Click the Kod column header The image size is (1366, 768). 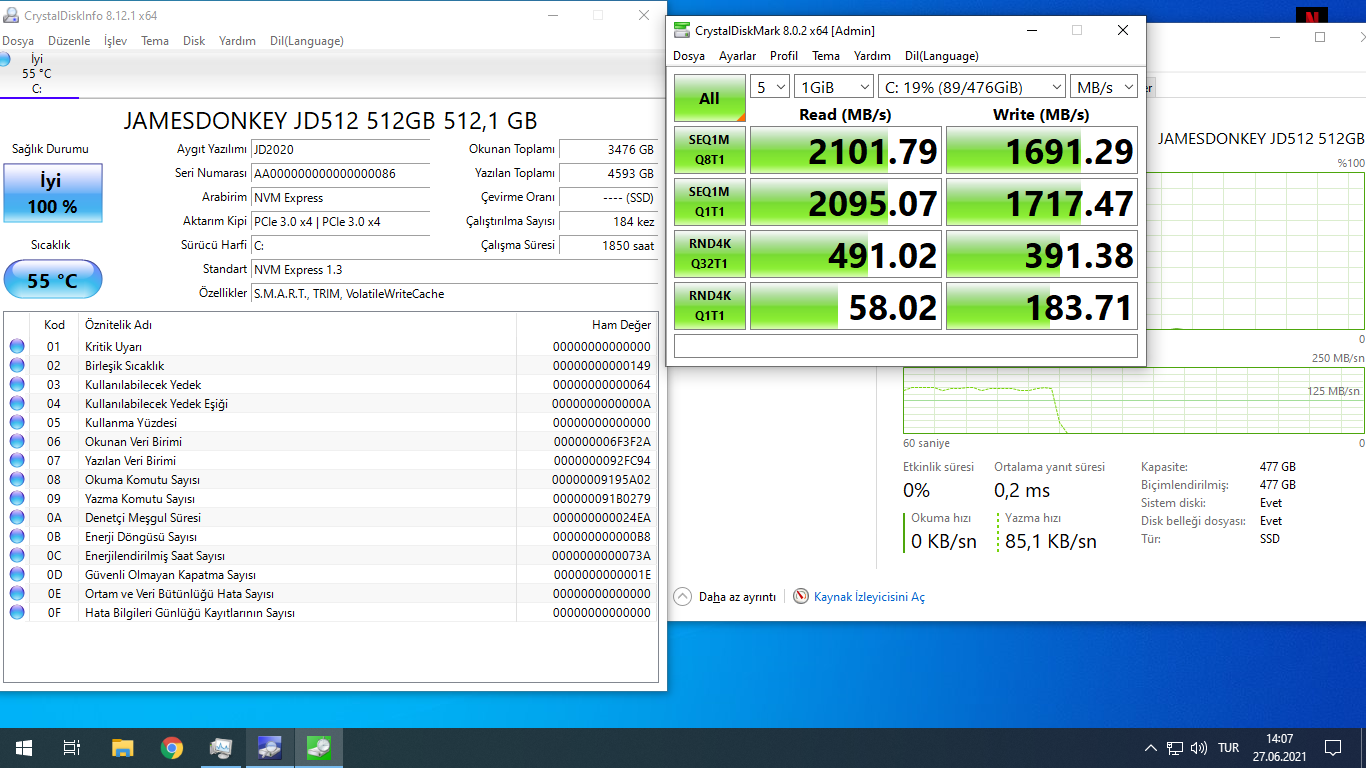coord(54,325)
